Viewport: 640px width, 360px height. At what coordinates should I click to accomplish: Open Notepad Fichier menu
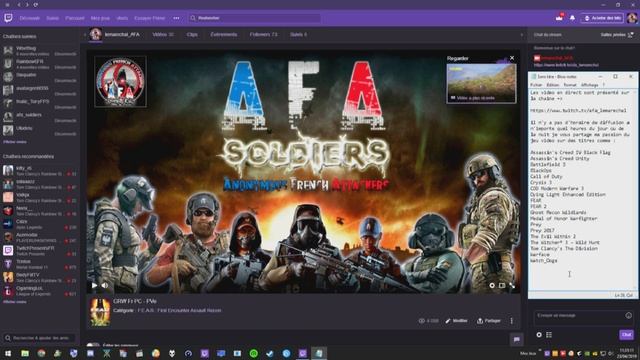pyautogui.click(x=536, y=85)
